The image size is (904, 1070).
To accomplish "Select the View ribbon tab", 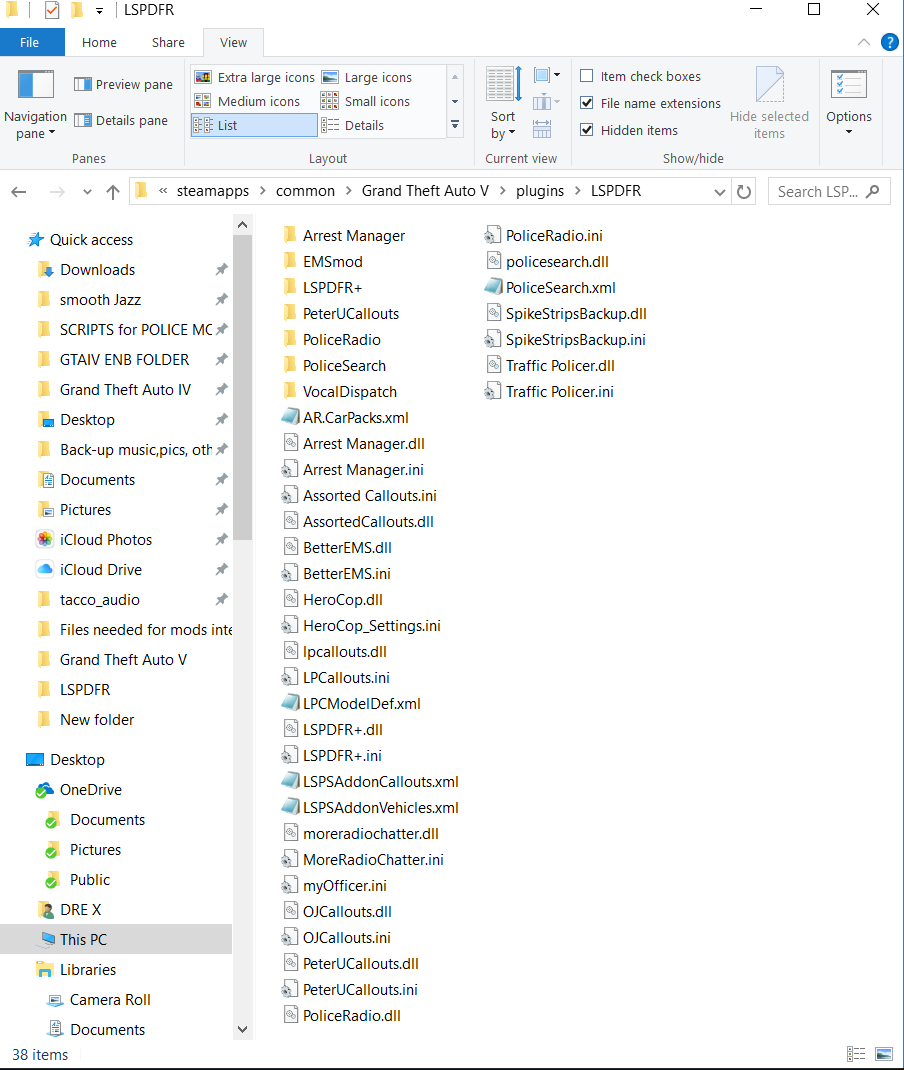I will 233,42.
